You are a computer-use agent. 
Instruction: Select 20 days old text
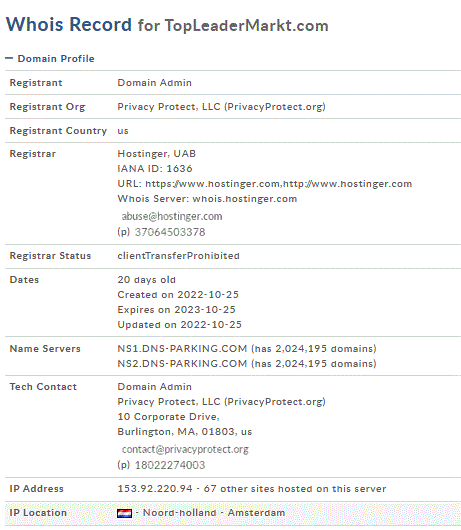(146, 280)
